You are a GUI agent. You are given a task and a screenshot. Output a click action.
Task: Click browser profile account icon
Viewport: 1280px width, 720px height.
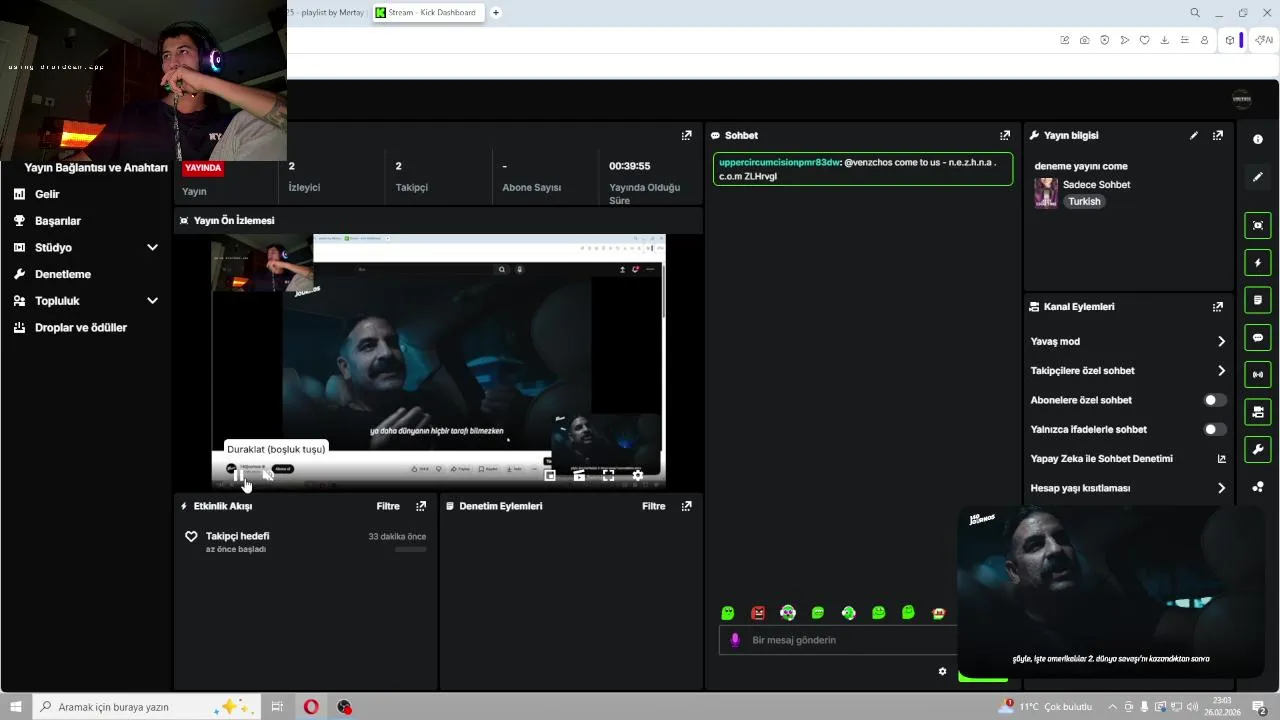1204,40
